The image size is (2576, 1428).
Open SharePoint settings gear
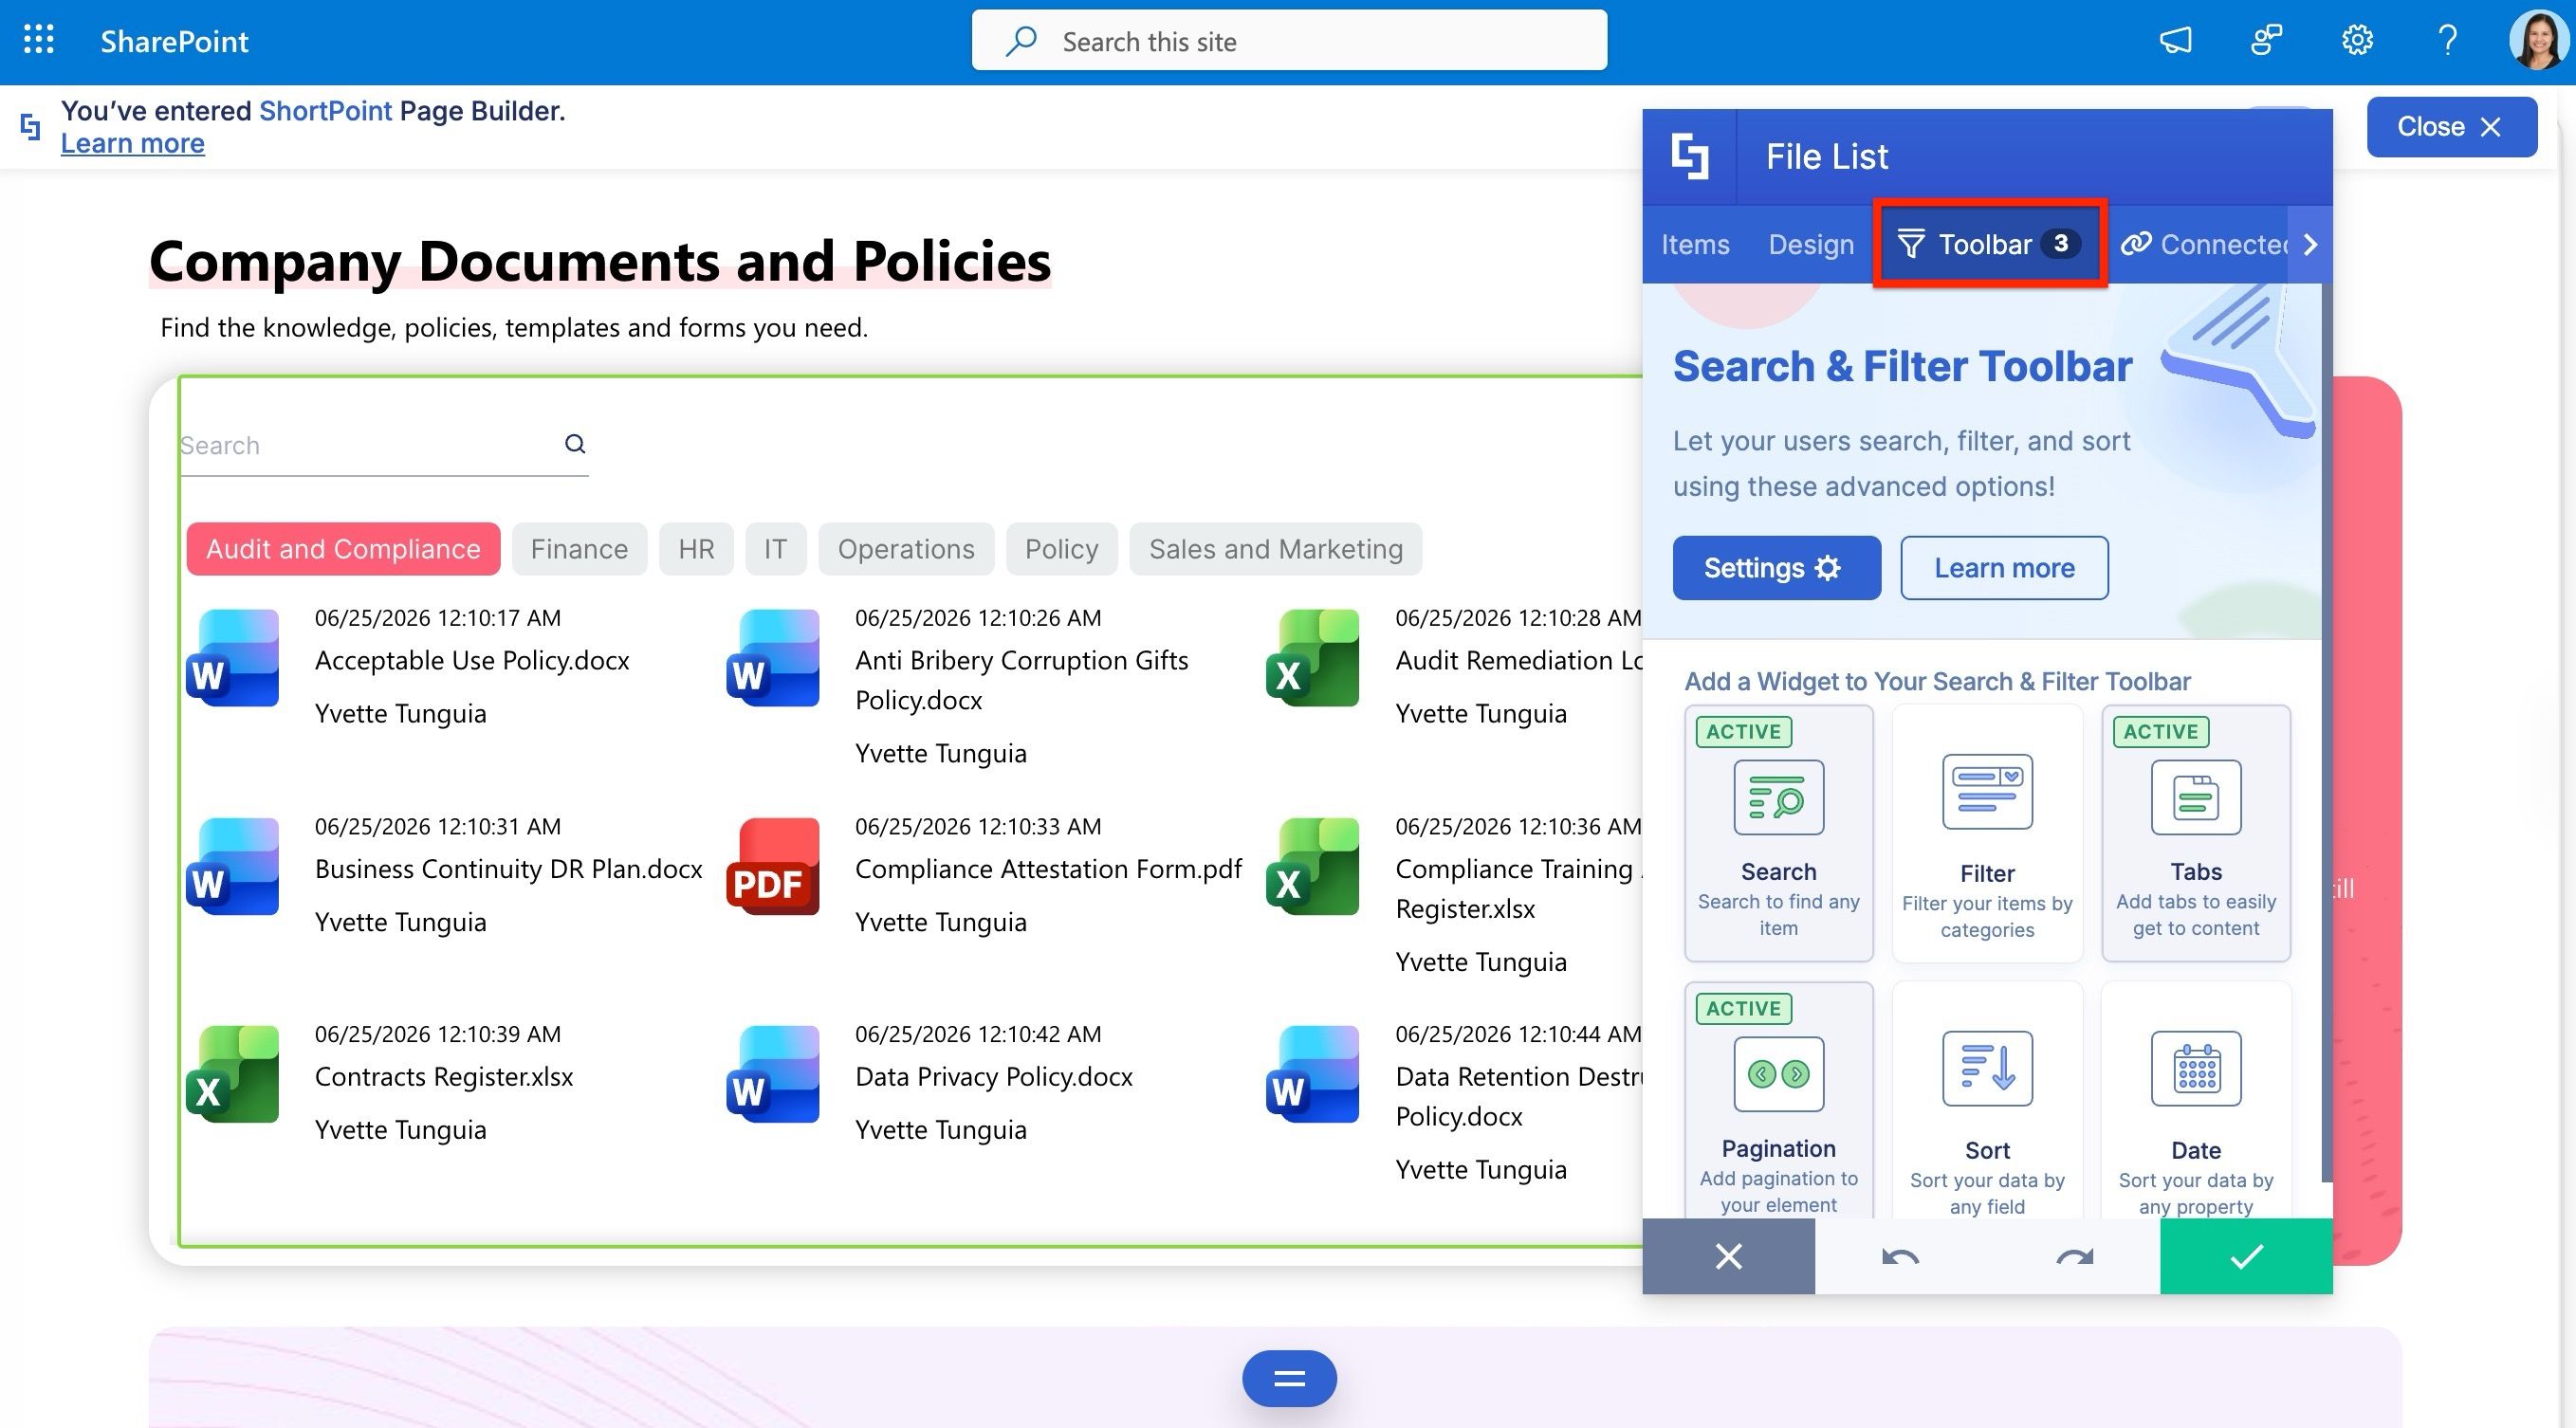(2357, 41)
